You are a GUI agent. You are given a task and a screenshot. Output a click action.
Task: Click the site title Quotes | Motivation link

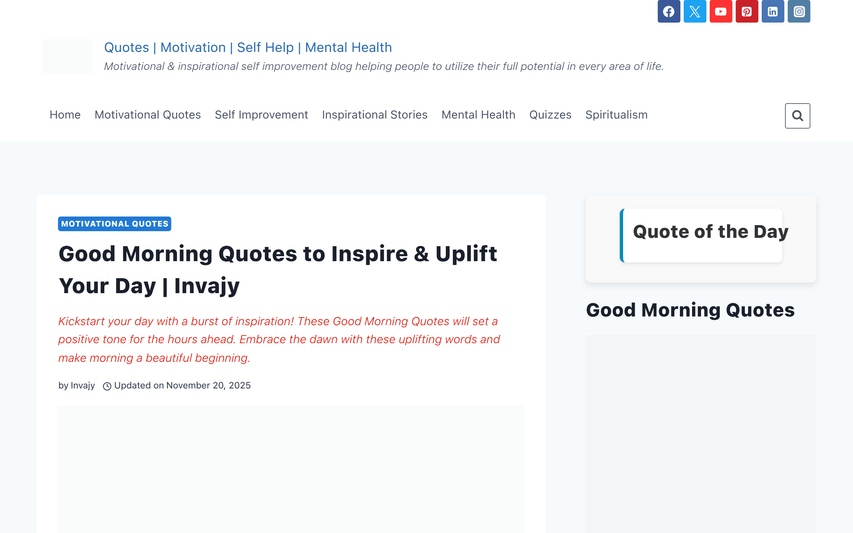coord(248,47)
